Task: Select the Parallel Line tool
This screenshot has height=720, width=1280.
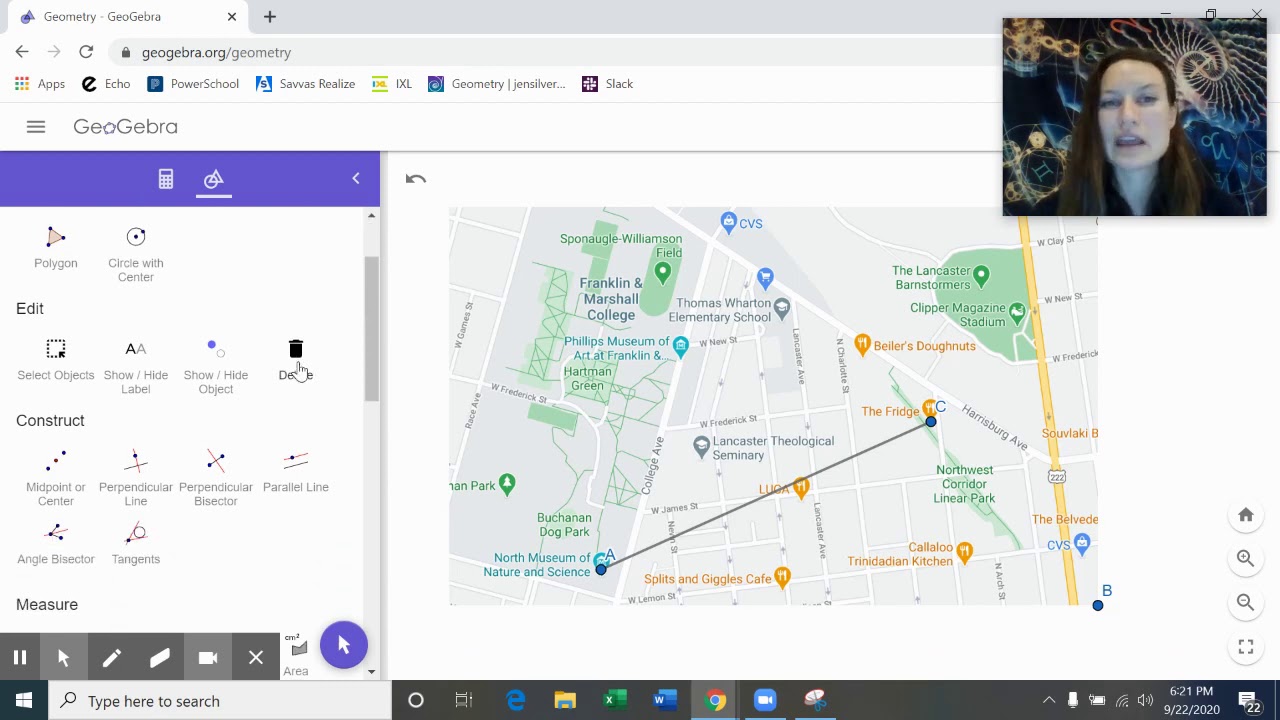Action: [x=296, y=472]
